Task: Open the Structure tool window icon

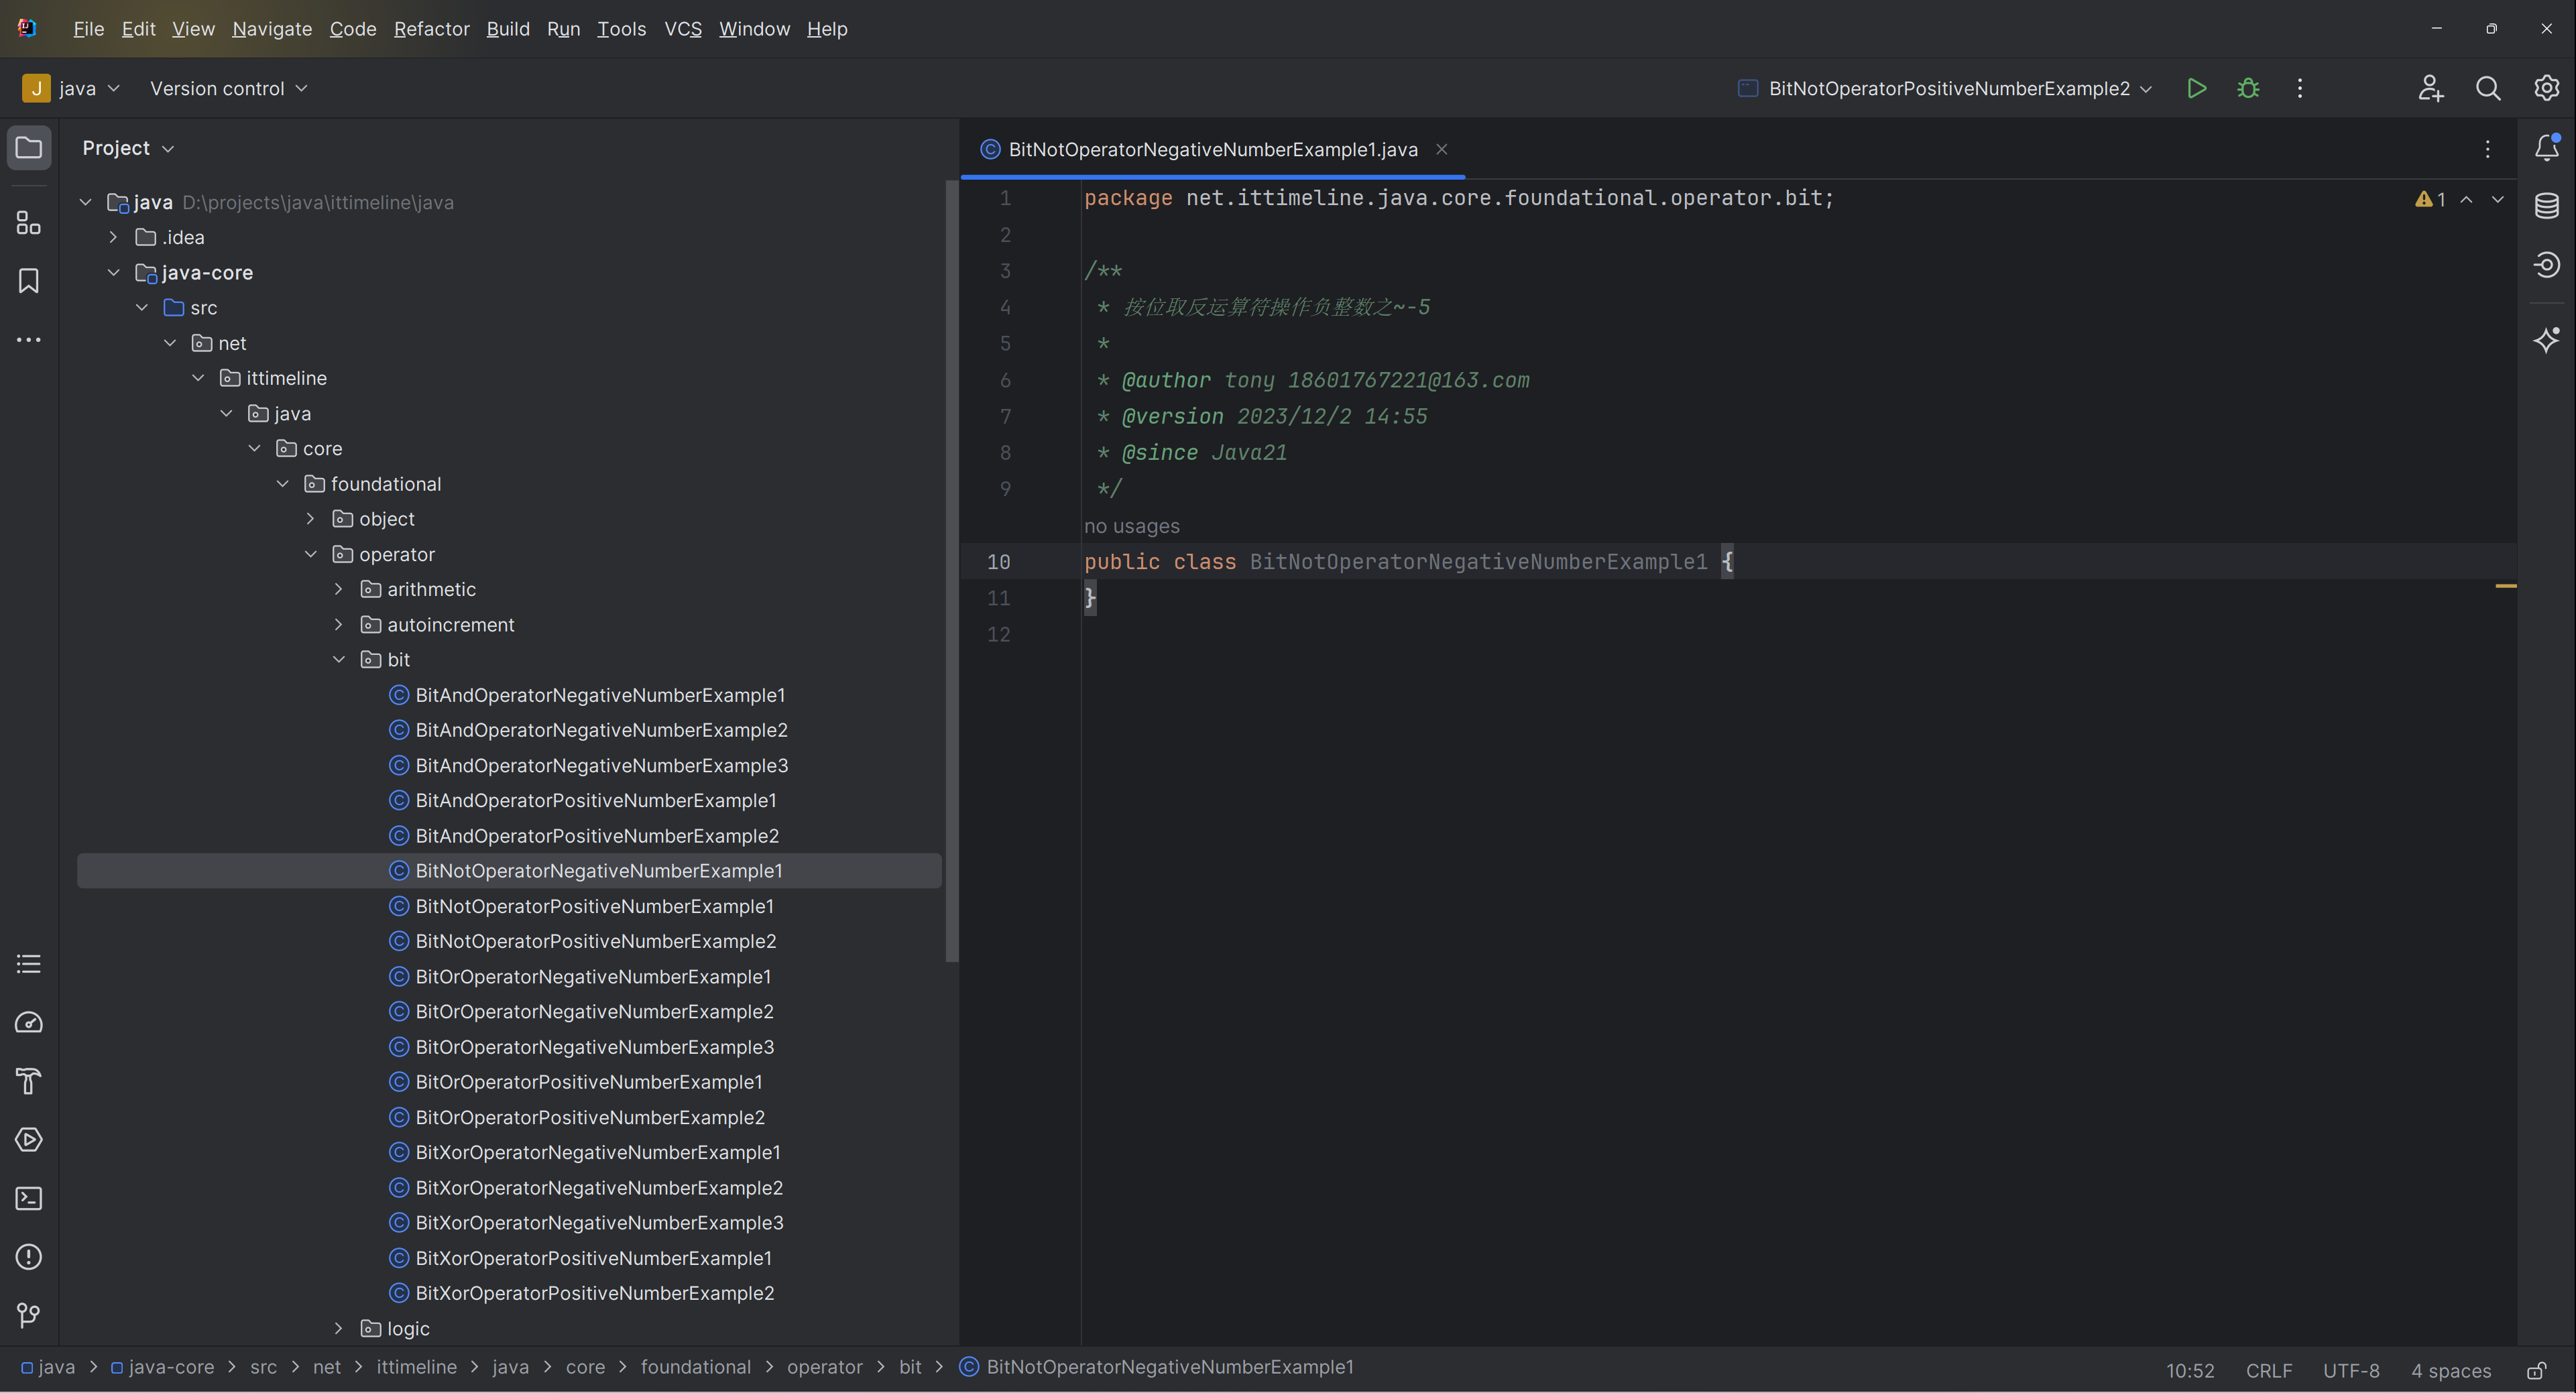Action: tap(29, 222)
